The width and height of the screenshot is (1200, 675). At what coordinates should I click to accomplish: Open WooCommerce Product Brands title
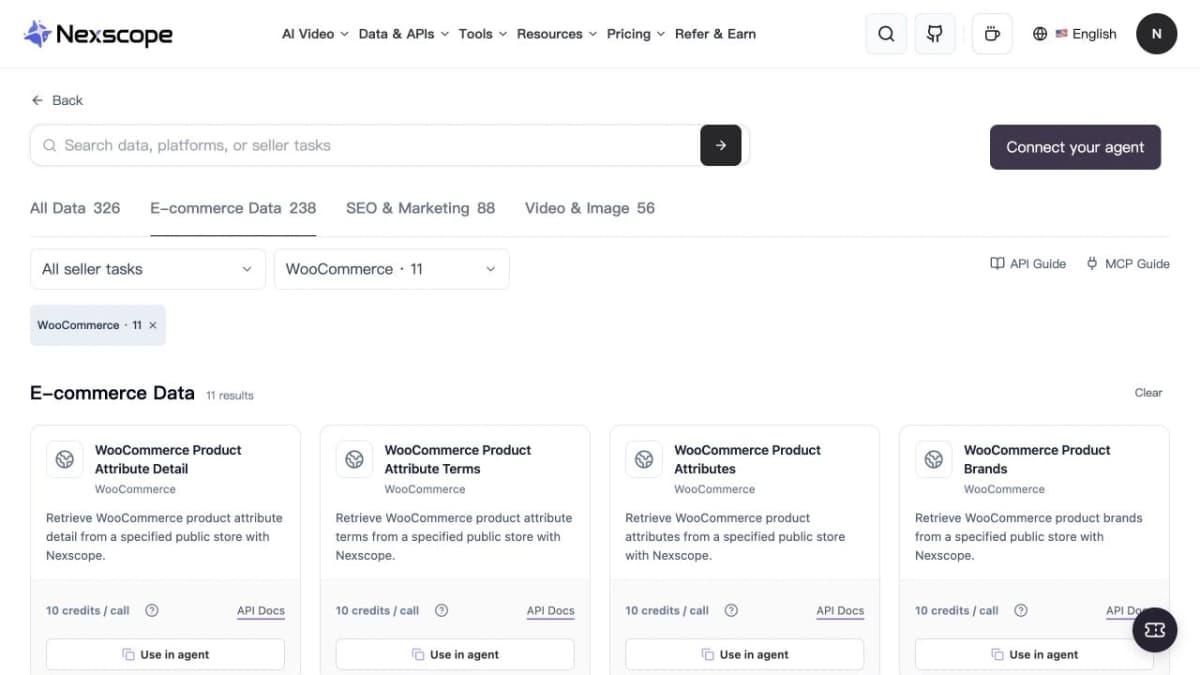pyautogui.click(x=1037, y=459)
